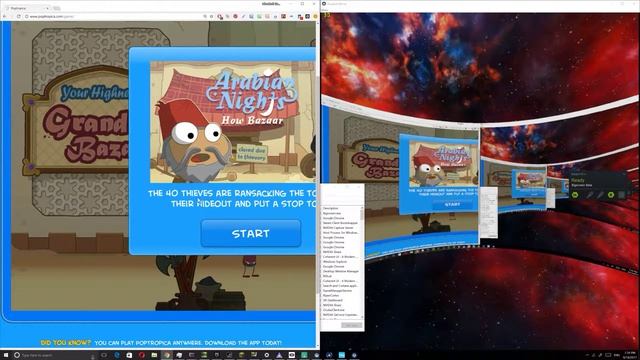Click the START button in the Poptropica popup
This screenshot has width=640, height=360.
click(251, 233)
